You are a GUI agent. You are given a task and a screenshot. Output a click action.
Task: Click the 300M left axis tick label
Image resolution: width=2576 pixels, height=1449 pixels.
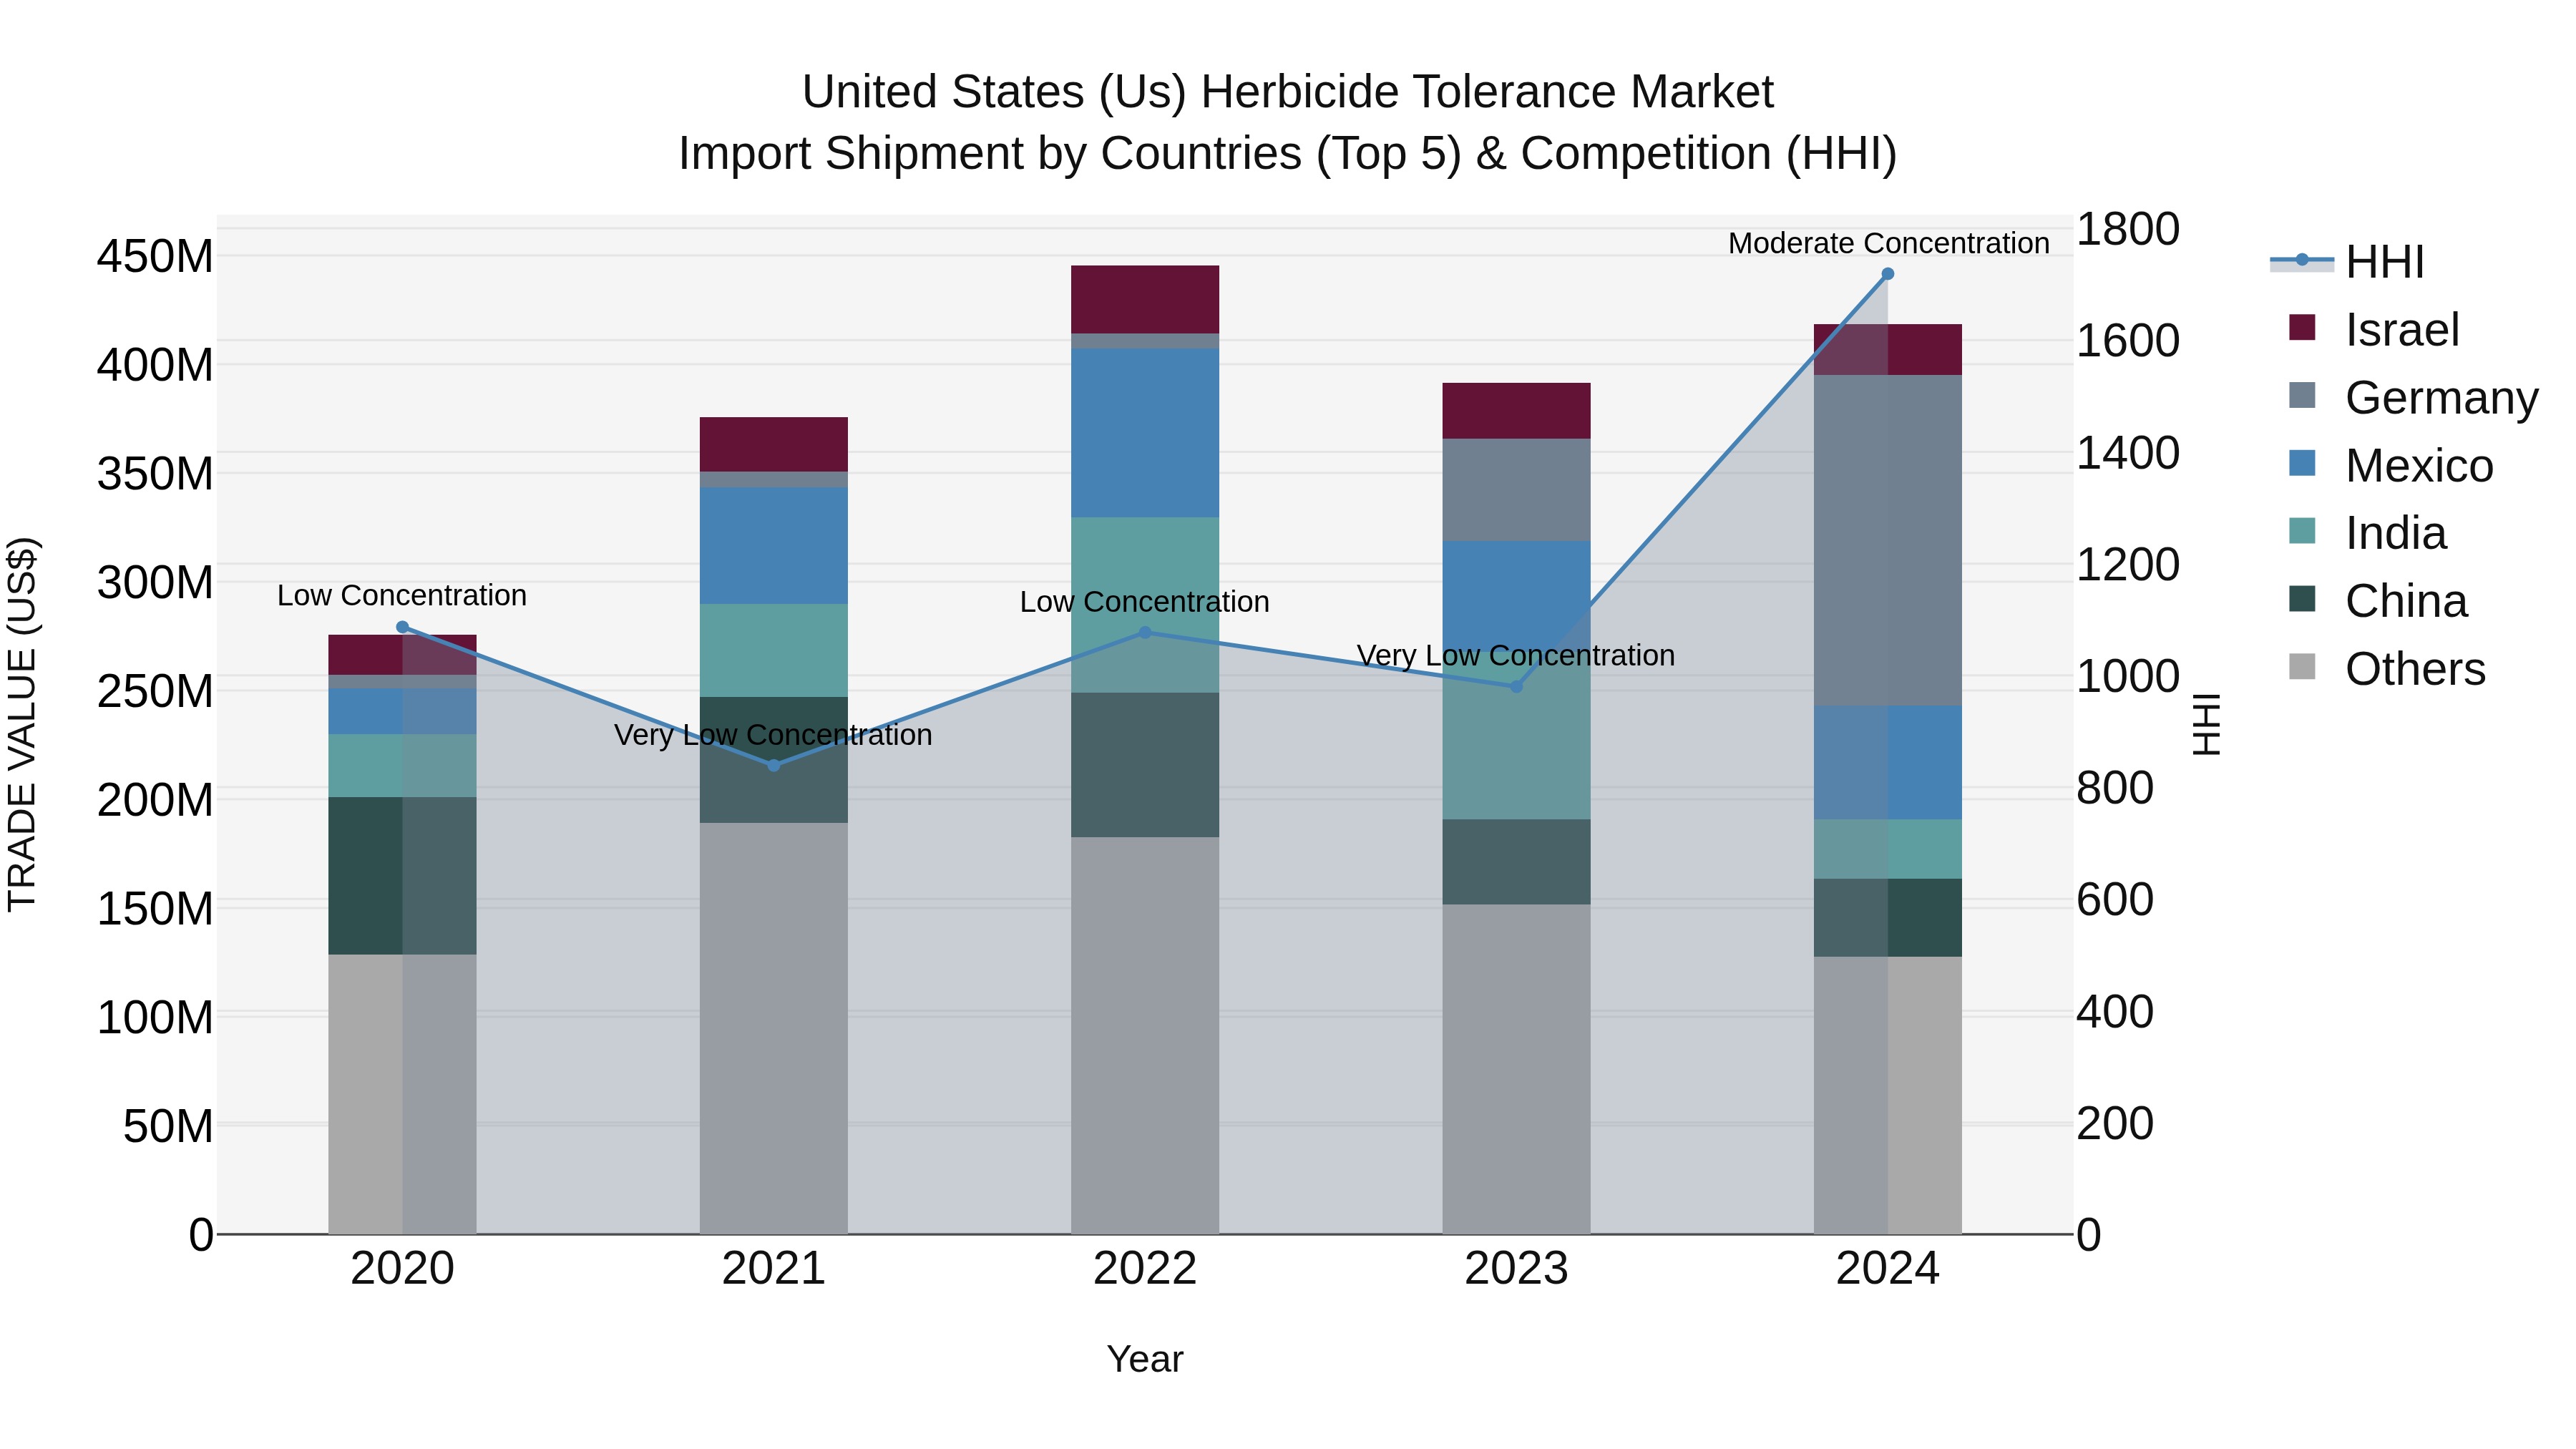coord(155,582)
